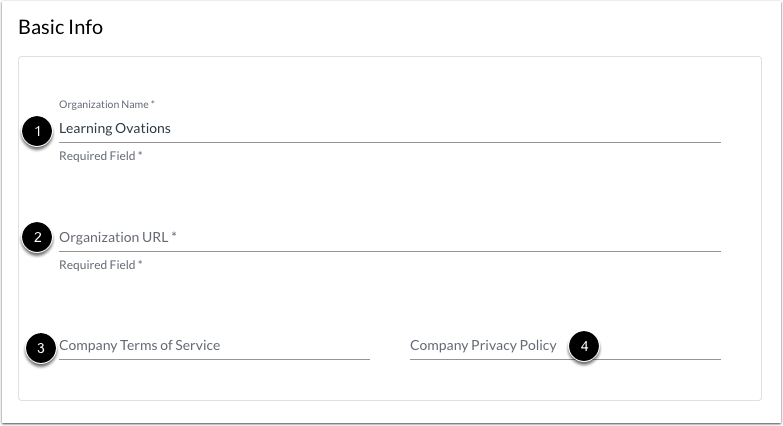Click the Learning Ovations text value
Viewport: 783px width, 426px height.
115,128
